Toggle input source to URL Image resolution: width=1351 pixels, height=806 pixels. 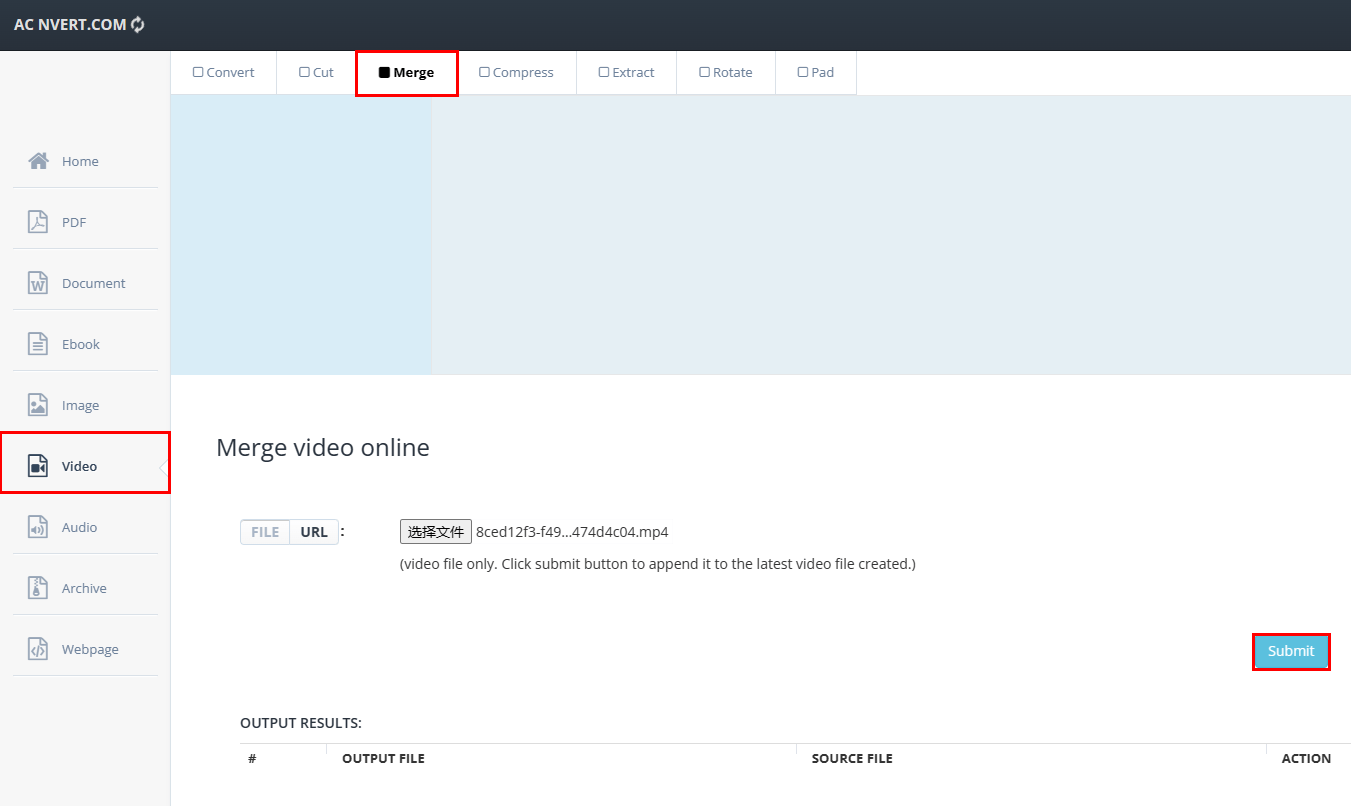click(x=314, y=532)
